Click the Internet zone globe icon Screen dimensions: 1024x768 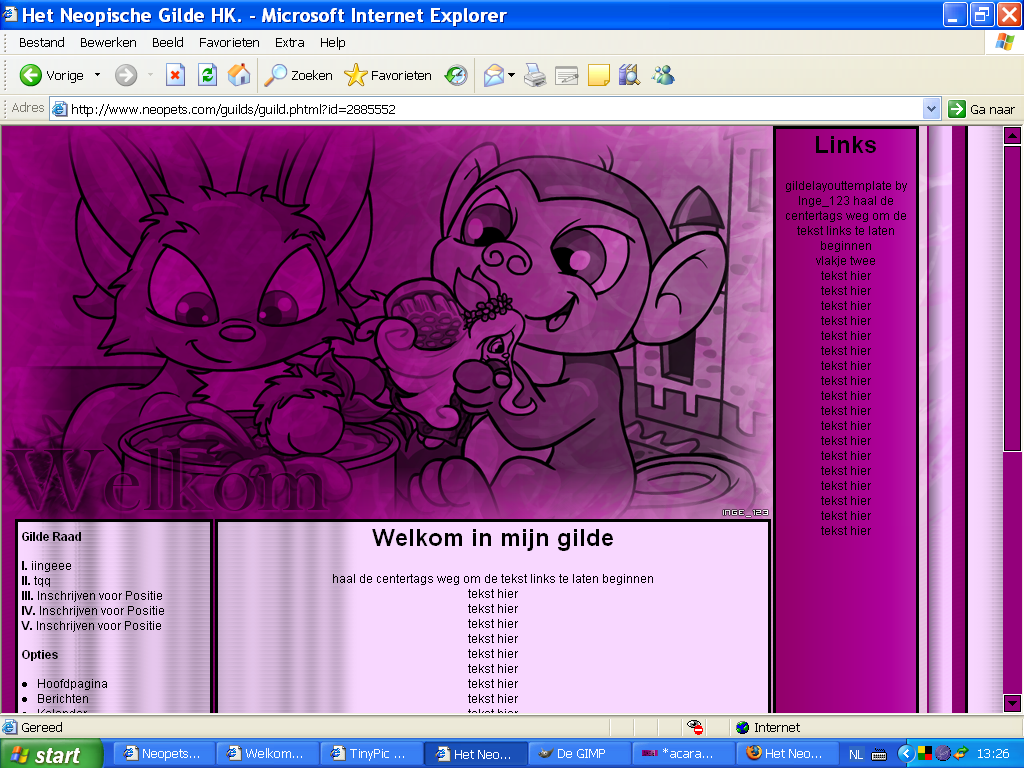click(743, 728)
